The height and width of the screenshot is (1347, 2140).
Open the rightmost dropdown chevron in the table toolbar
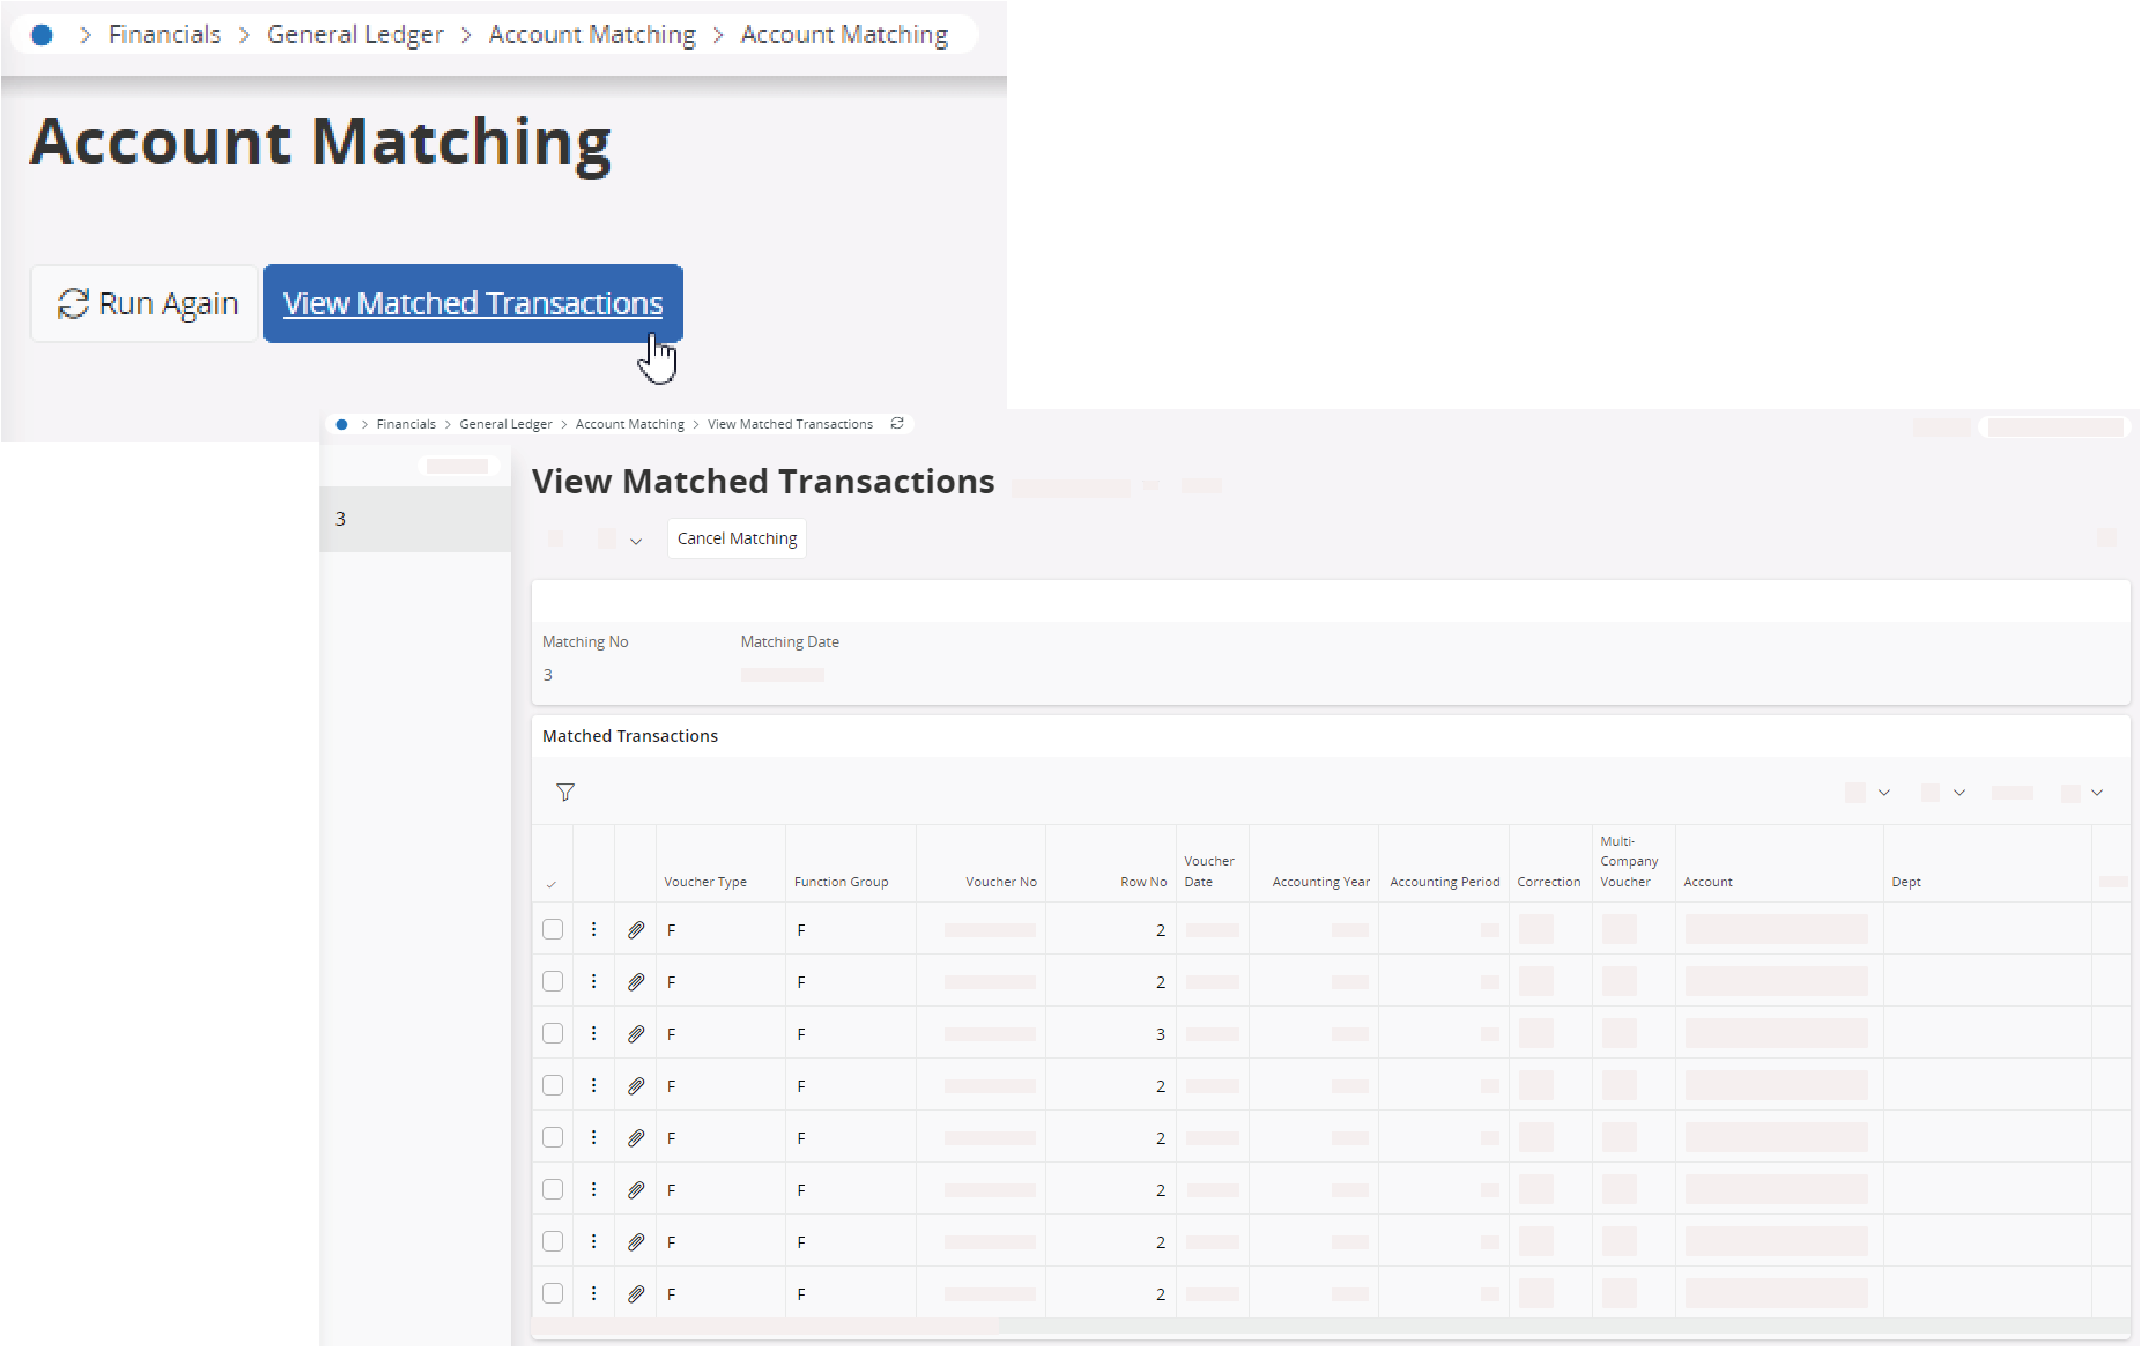coord(2097,792)
